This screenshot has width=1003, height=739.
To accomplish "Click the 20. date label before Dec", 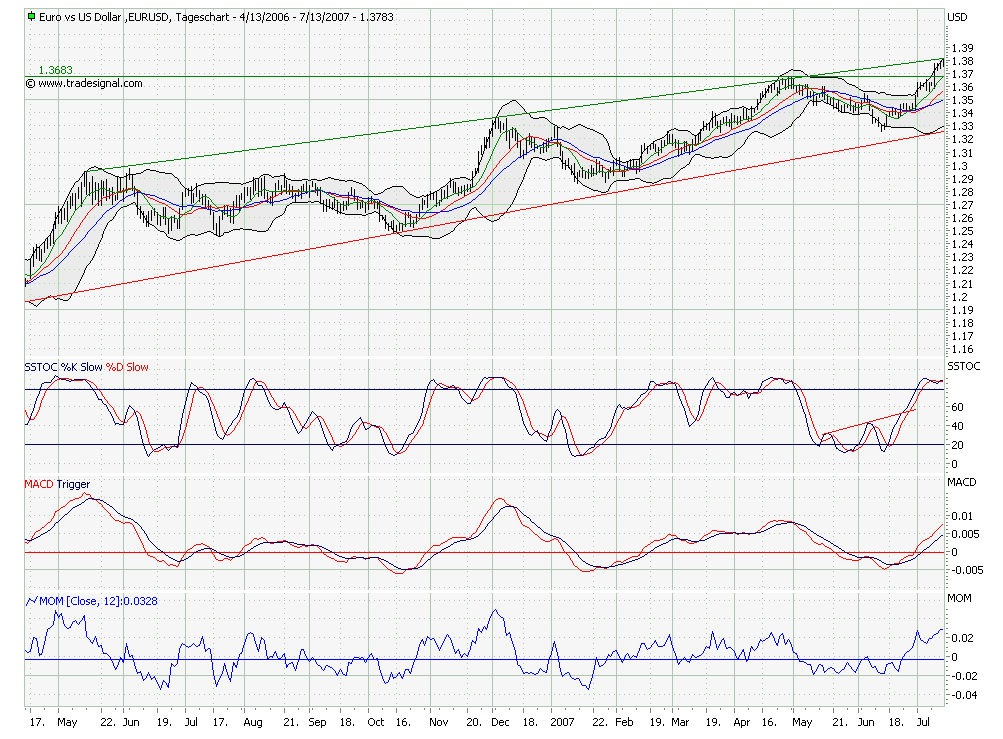I will (473, 722).
